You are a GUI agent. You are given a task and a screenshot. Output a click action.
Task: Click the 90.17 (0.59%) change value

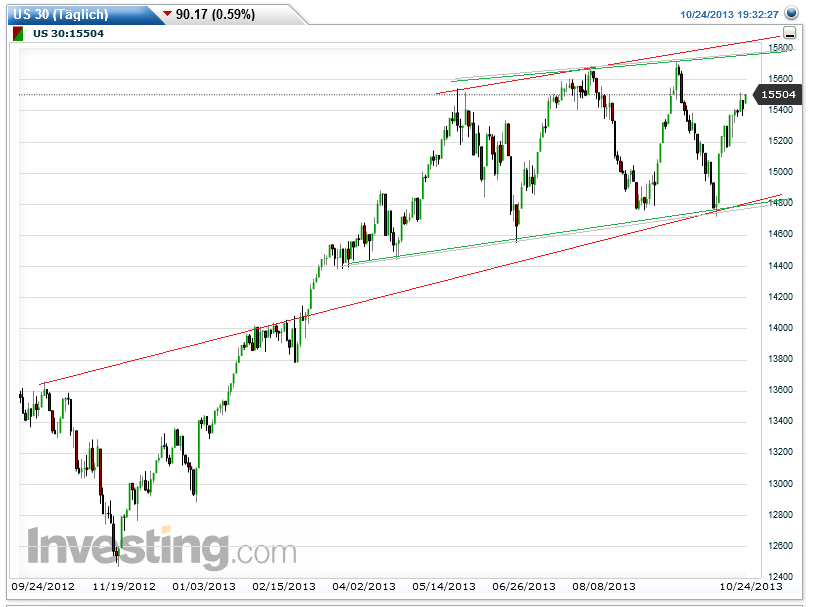(215, 14)
